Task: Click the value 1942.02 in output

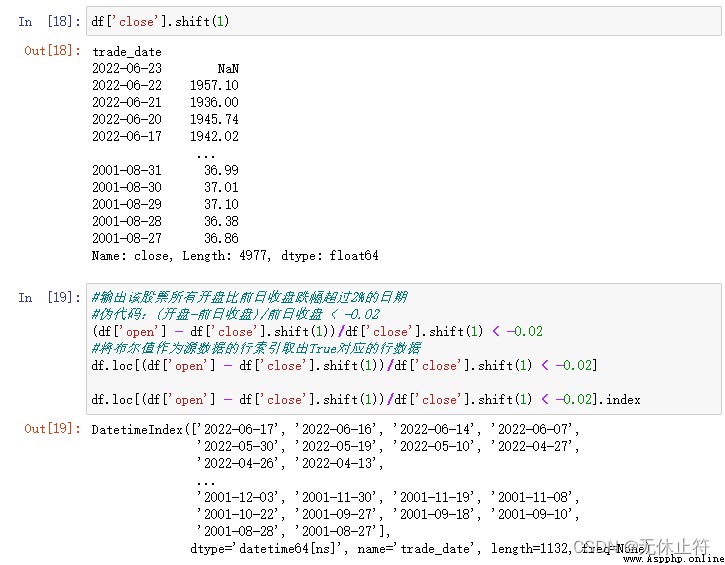Action: point(214,136)
